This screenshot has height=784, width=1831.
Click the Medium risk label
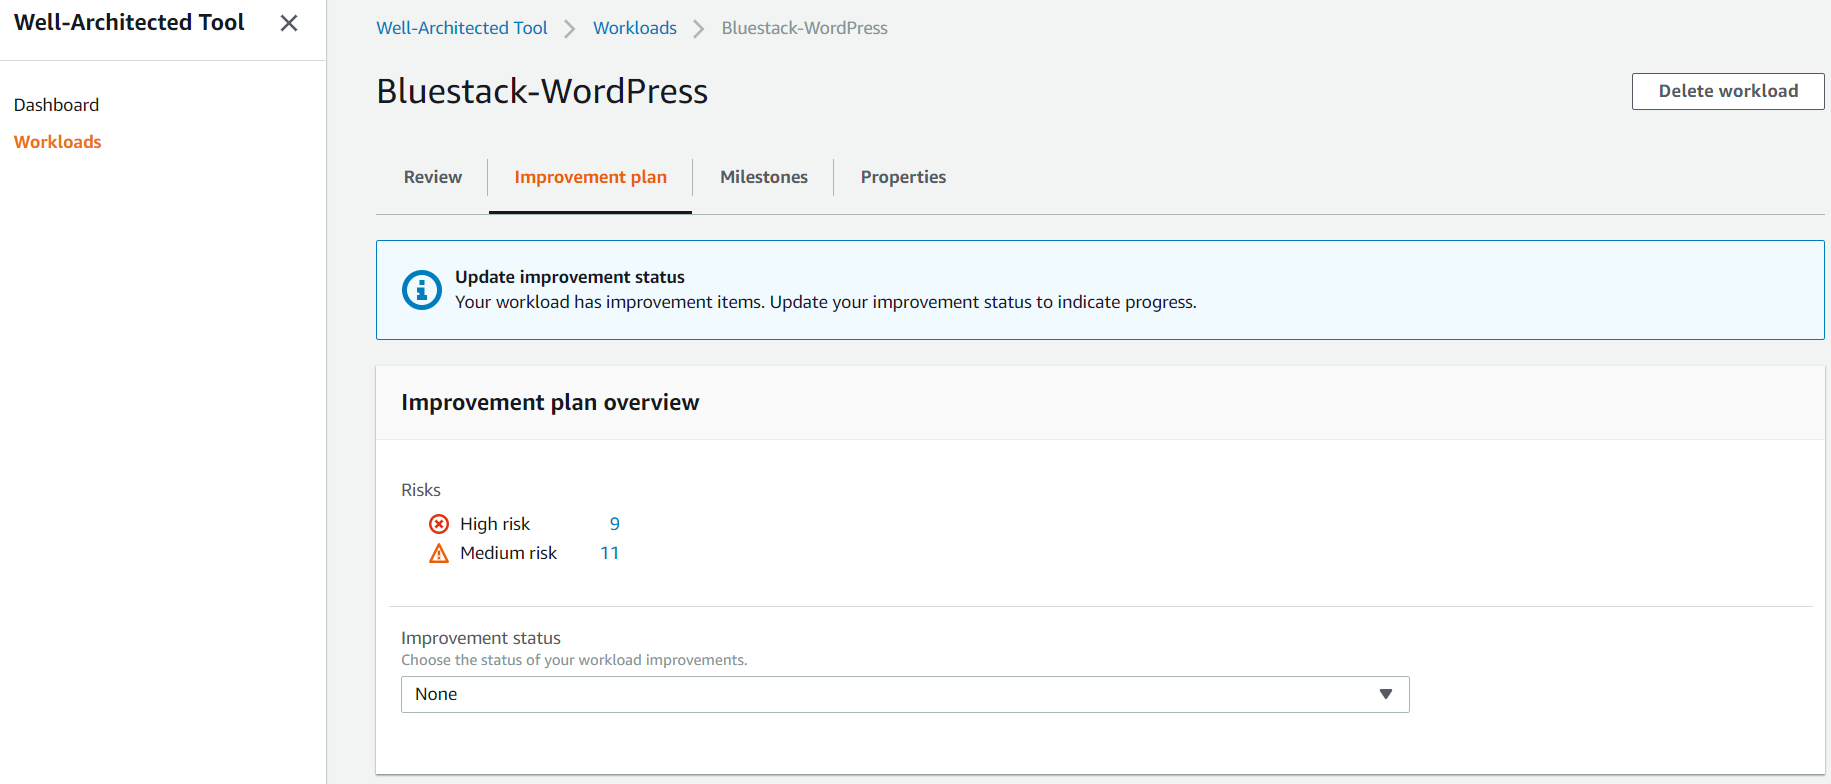(508, 553)
